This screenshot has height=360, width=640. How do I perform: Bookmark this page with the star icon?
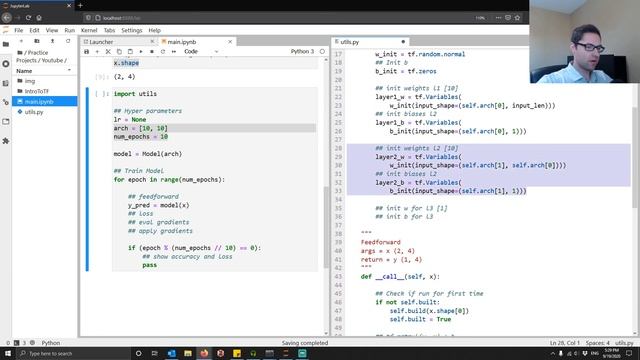coord(518,18)
